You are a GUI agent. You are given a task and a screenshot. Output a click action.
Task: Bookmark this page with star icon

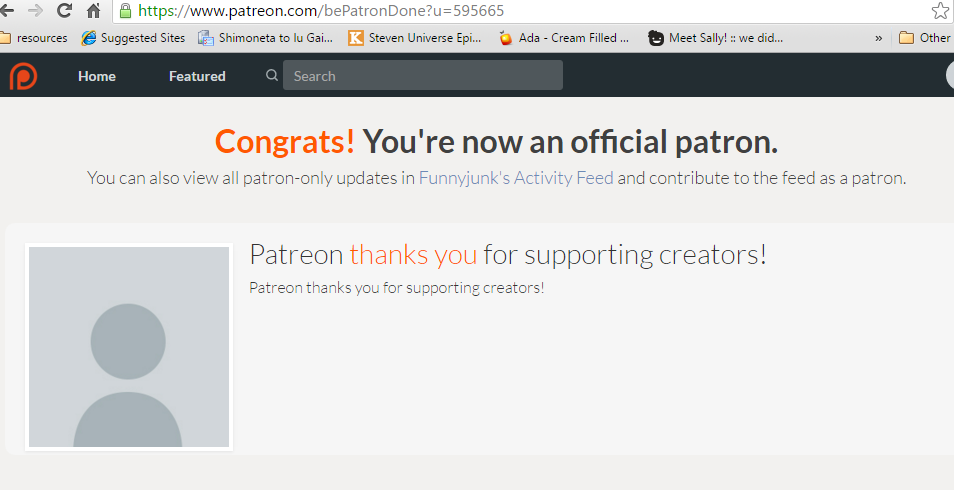940,10
